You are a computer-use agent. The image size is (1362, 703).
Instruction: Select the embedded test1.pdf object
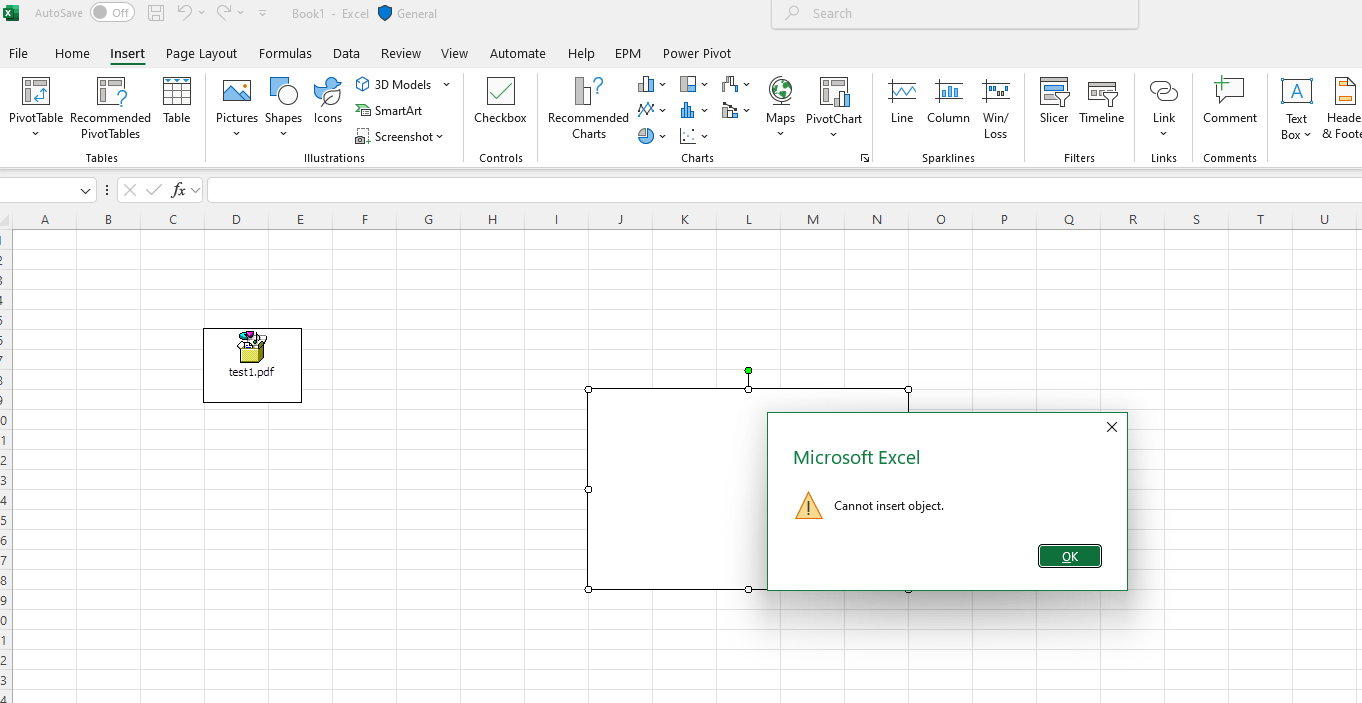coord(252,365)
